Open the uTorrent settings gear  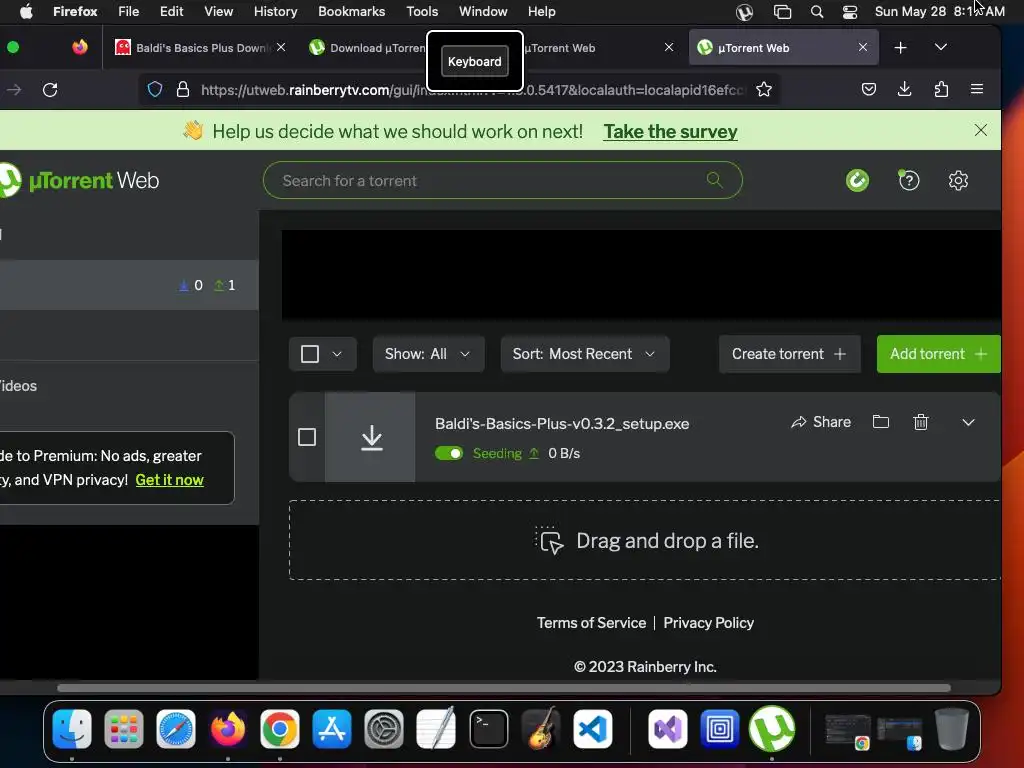tap(957, 180)
